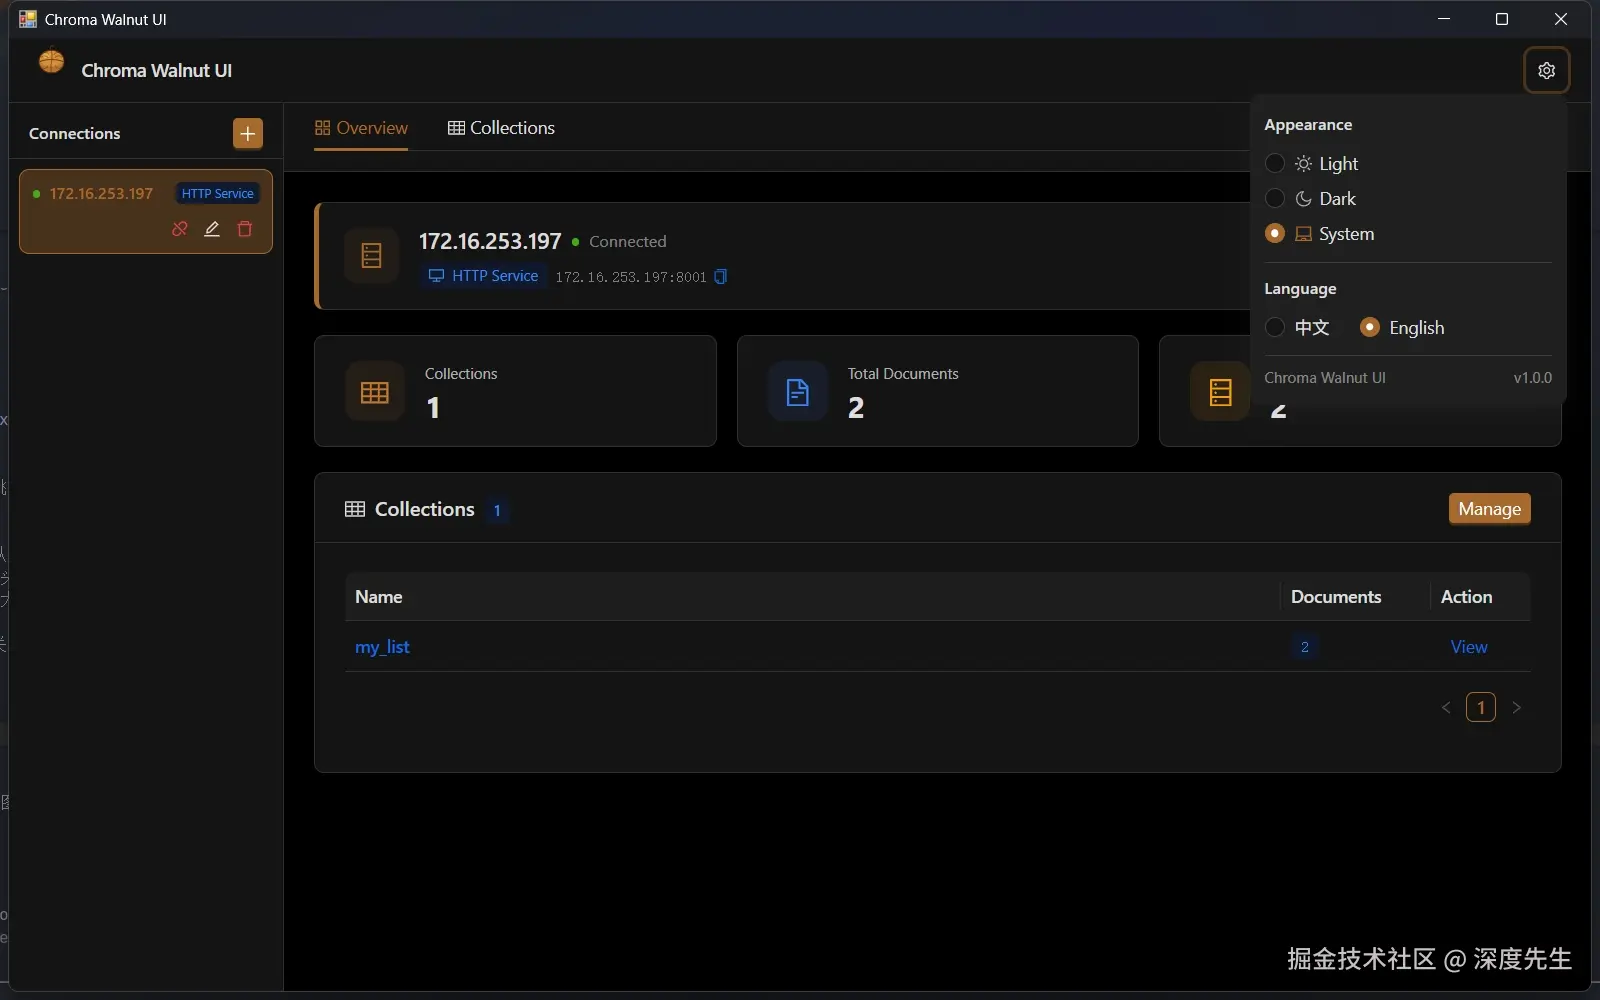Click the document icon on Total Documents card

coord(797,391)
